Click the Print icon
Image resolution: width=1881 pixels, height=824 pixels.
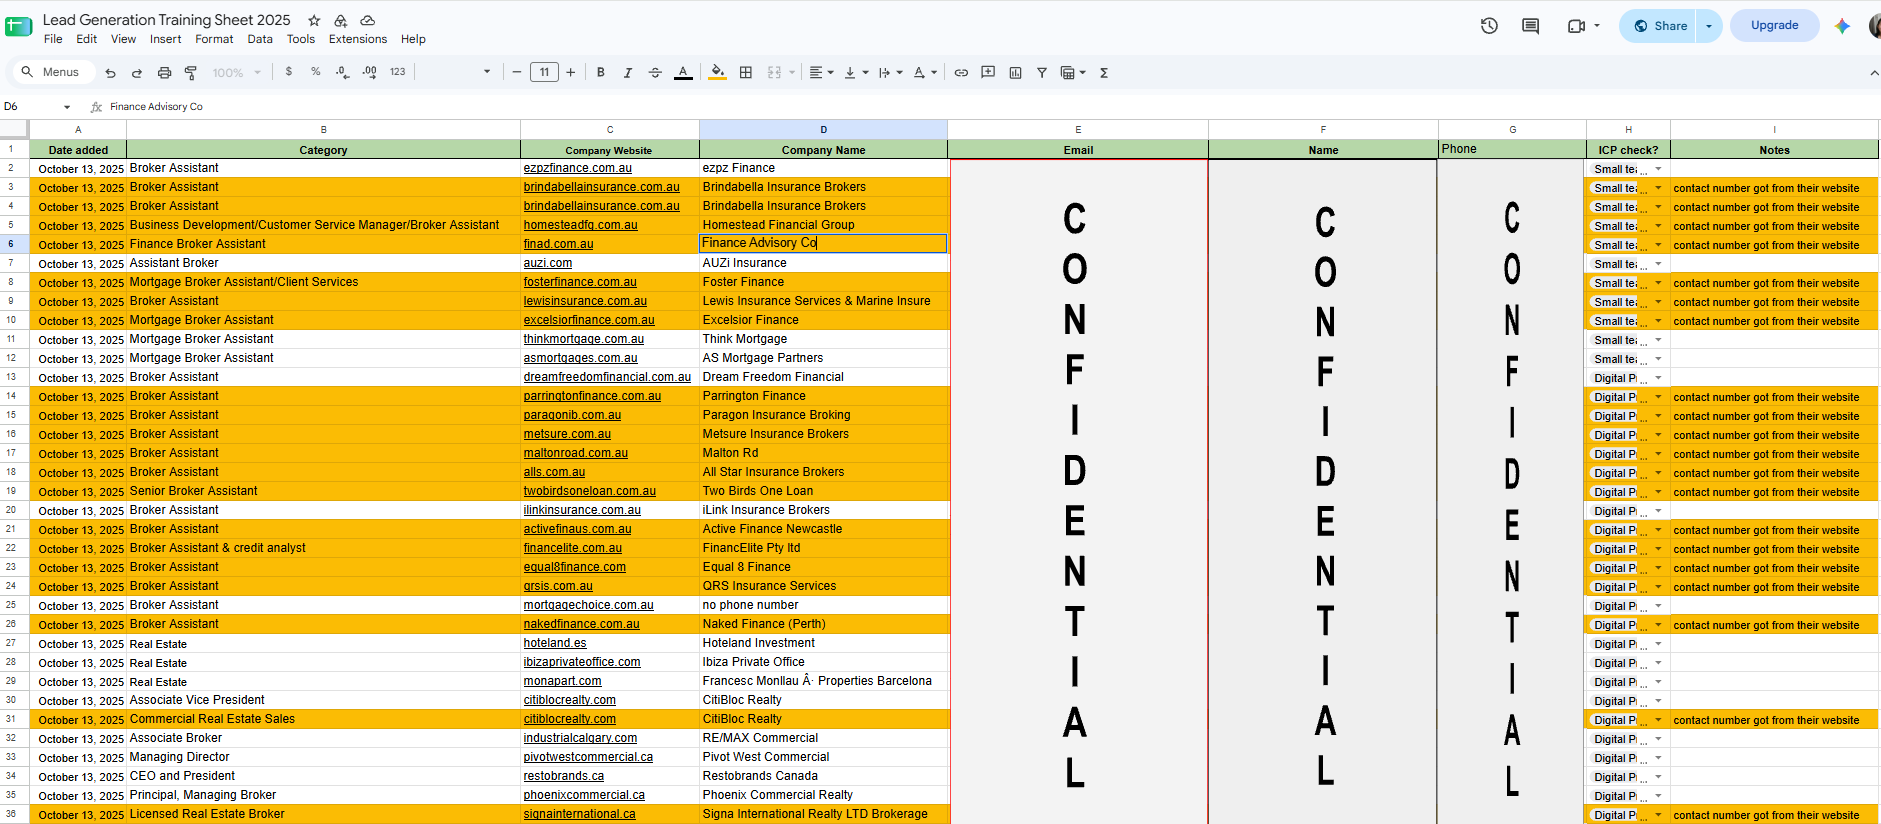point(164,72)
